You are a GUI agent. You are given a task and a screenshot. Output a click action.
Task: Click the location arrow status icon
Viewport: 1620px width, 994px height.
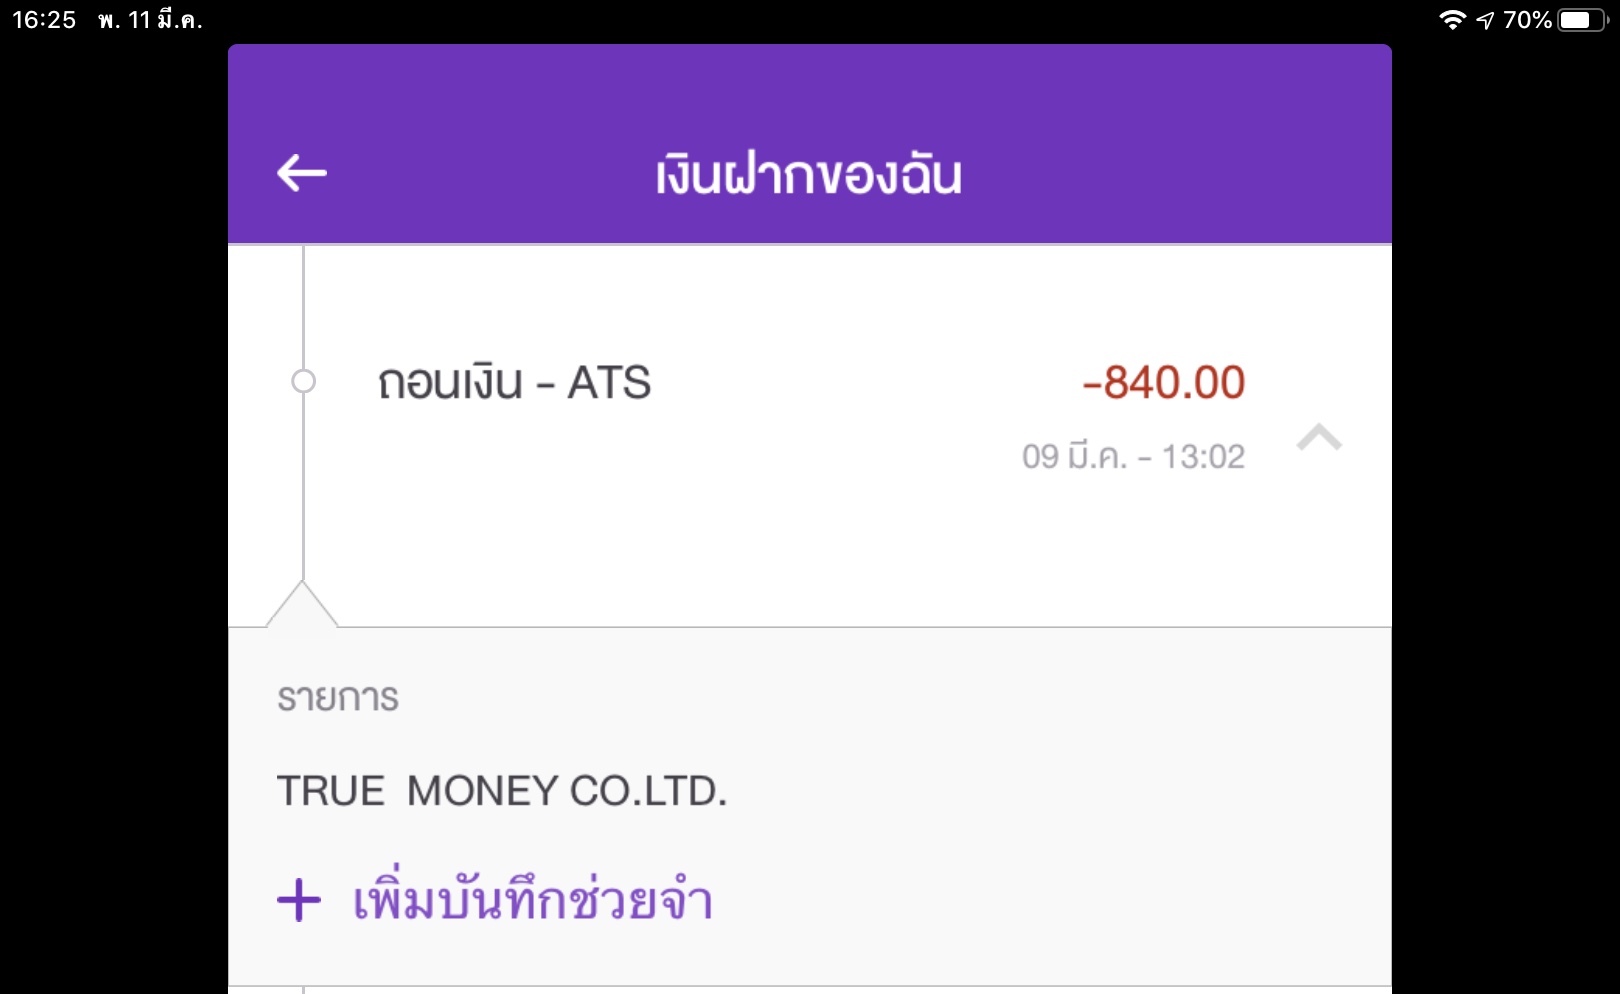click(1485, 20)
